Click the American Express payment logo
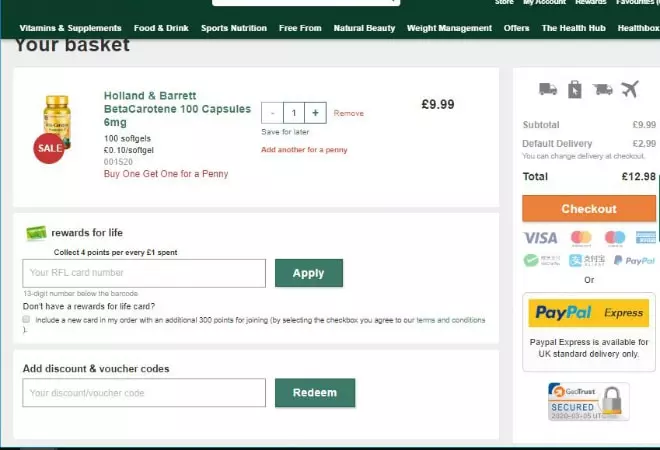The width and height of the screenshot is (660, 450). [646, 237]
